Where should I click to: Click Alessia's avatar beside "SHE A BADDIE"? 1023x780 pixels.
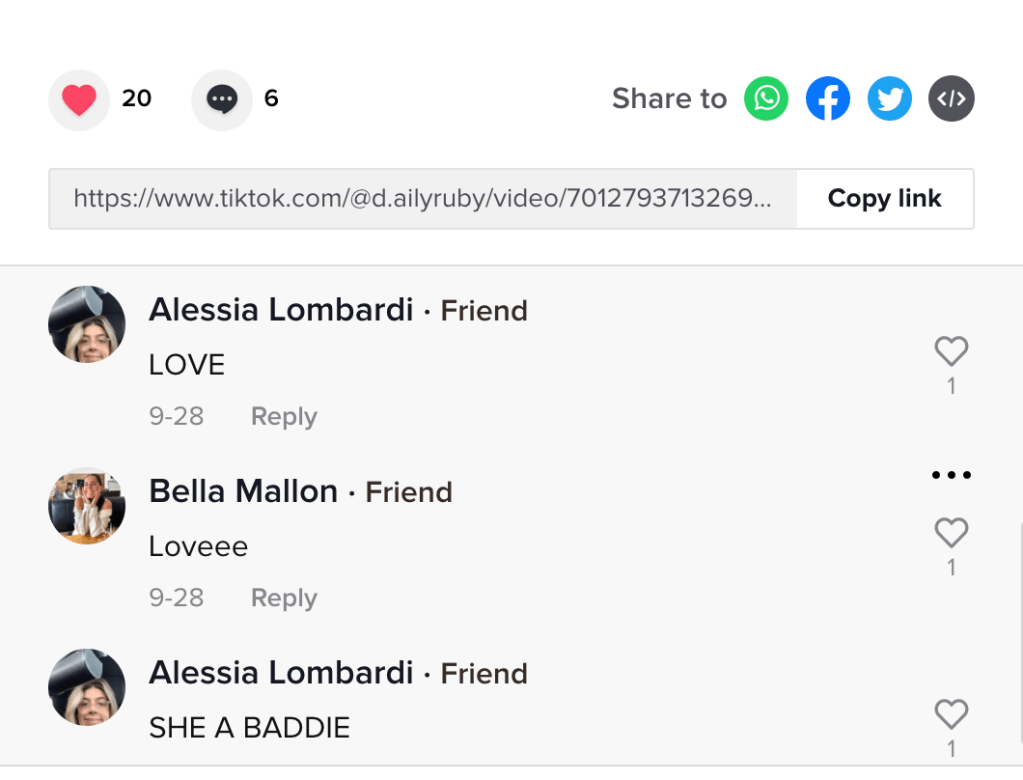87,687
